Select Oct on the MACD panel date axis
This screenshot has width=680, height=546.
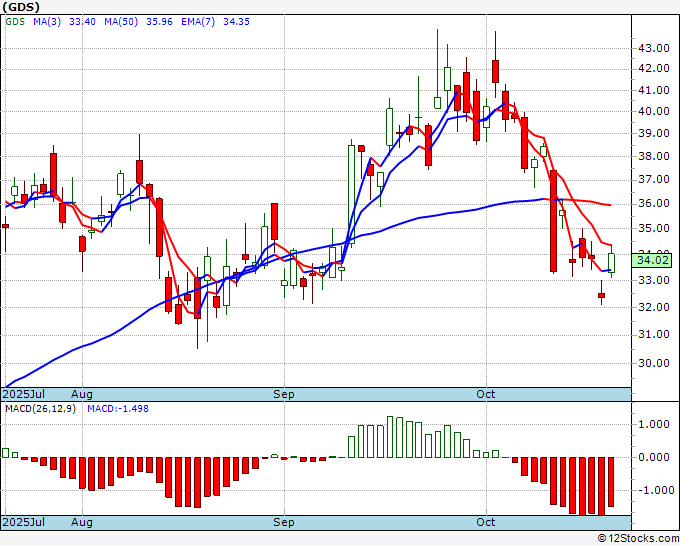coord(486,522)
